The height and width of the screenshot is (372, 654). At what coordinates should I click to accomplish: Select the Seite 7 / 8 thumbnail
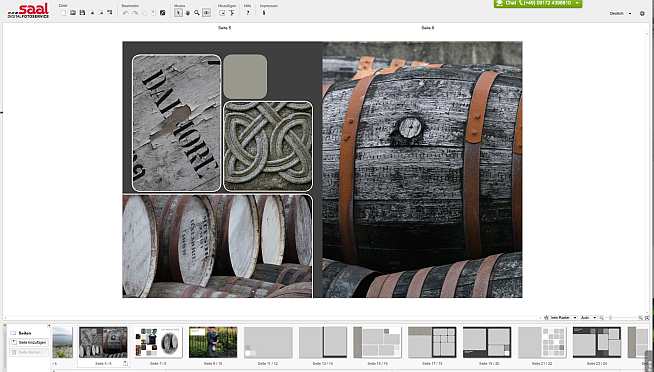click(x=158, y=342)
